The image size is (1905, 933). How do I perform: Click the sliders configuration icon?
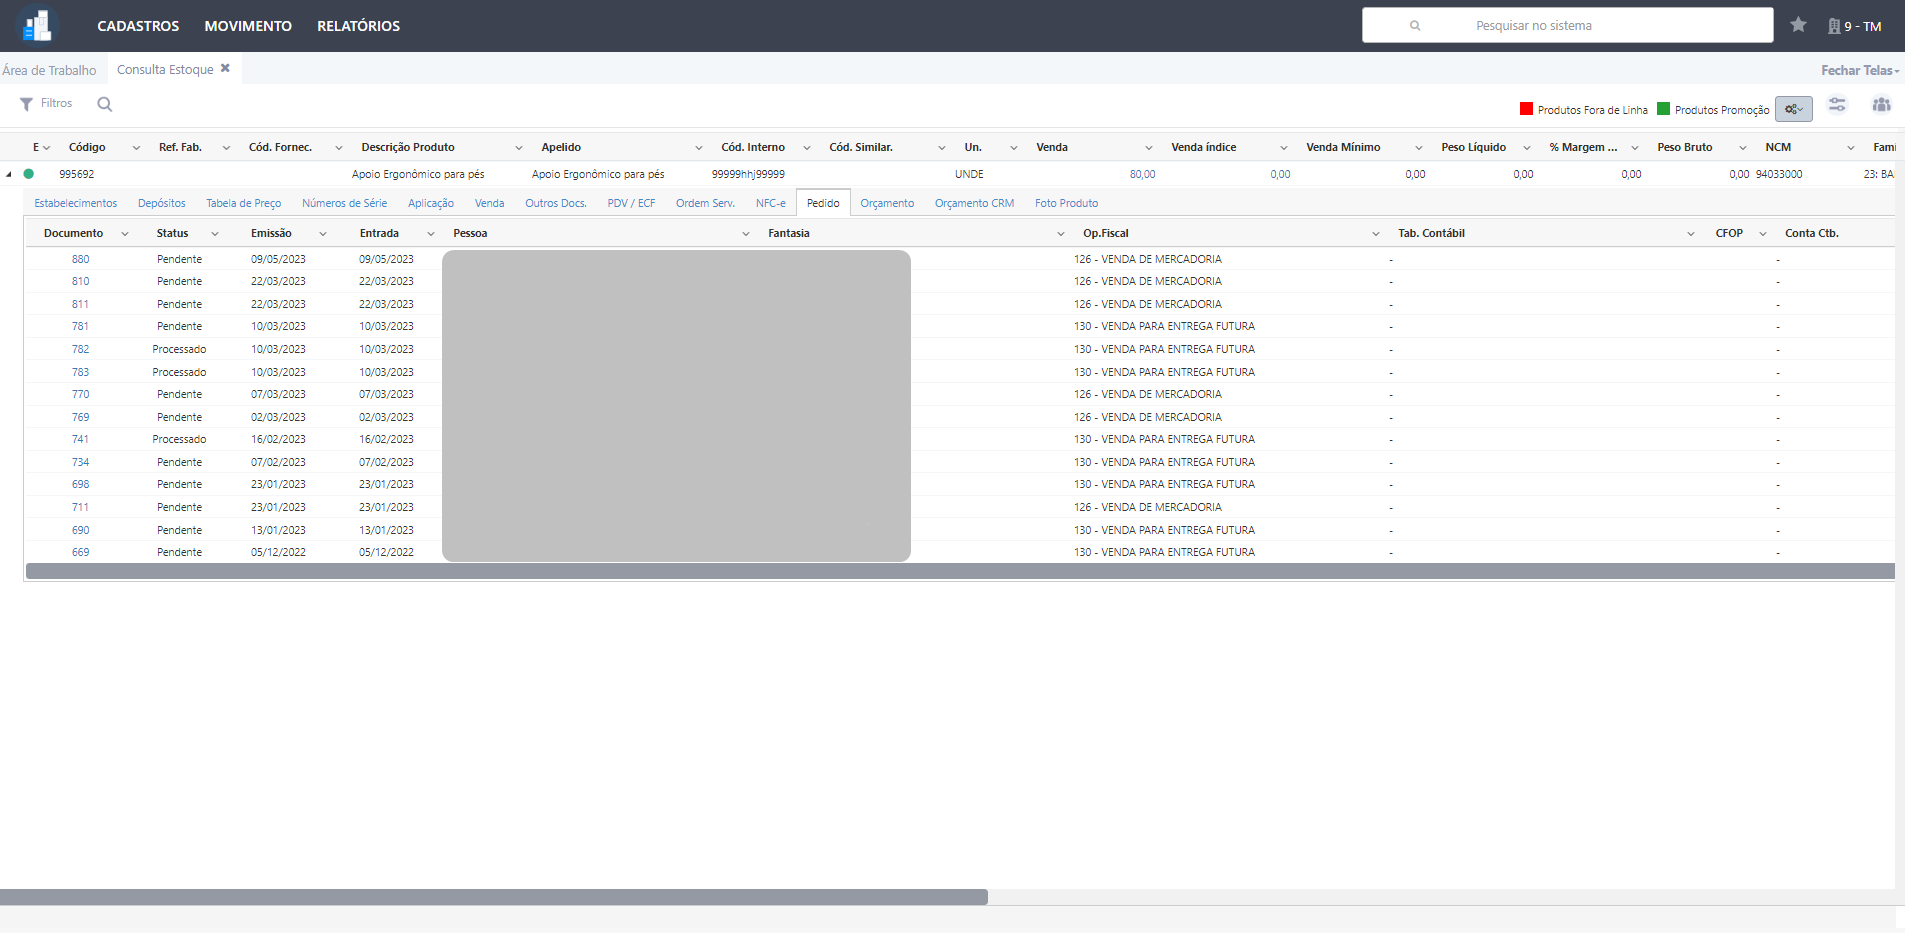pyautogui.click(x=1837, y=105)
